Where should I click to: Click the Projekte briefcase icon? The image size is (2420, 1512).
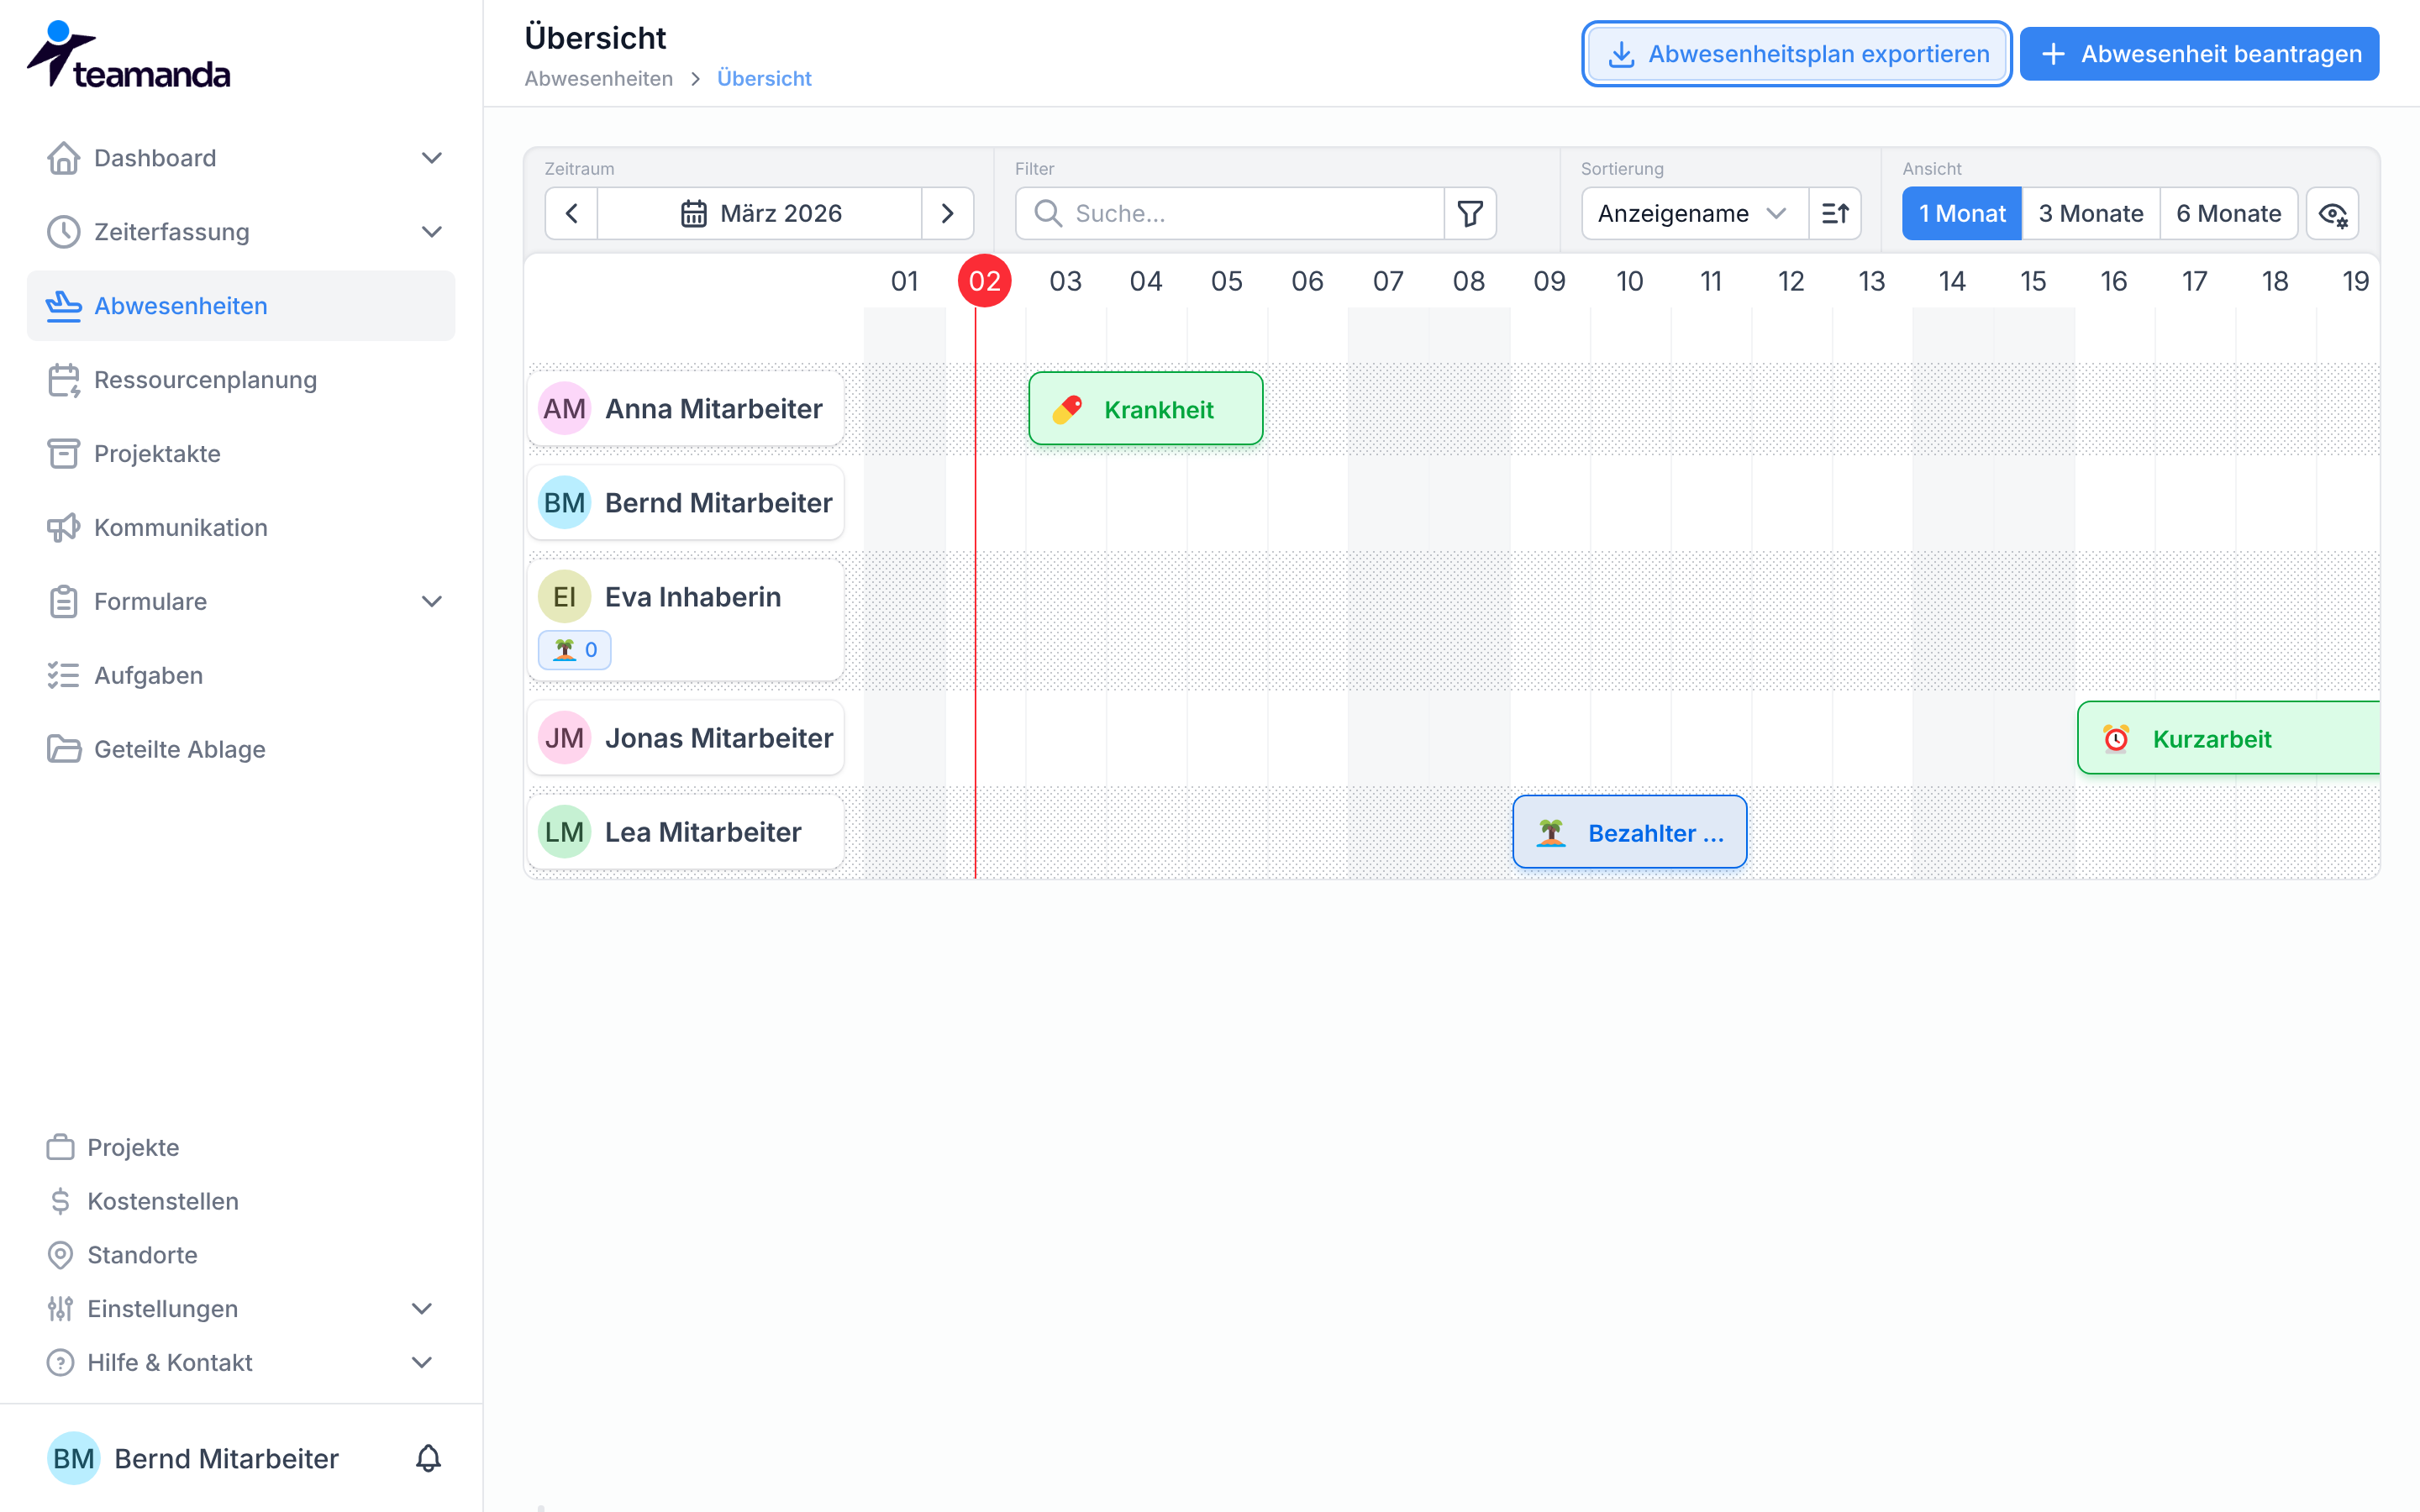pos(60,1147)
